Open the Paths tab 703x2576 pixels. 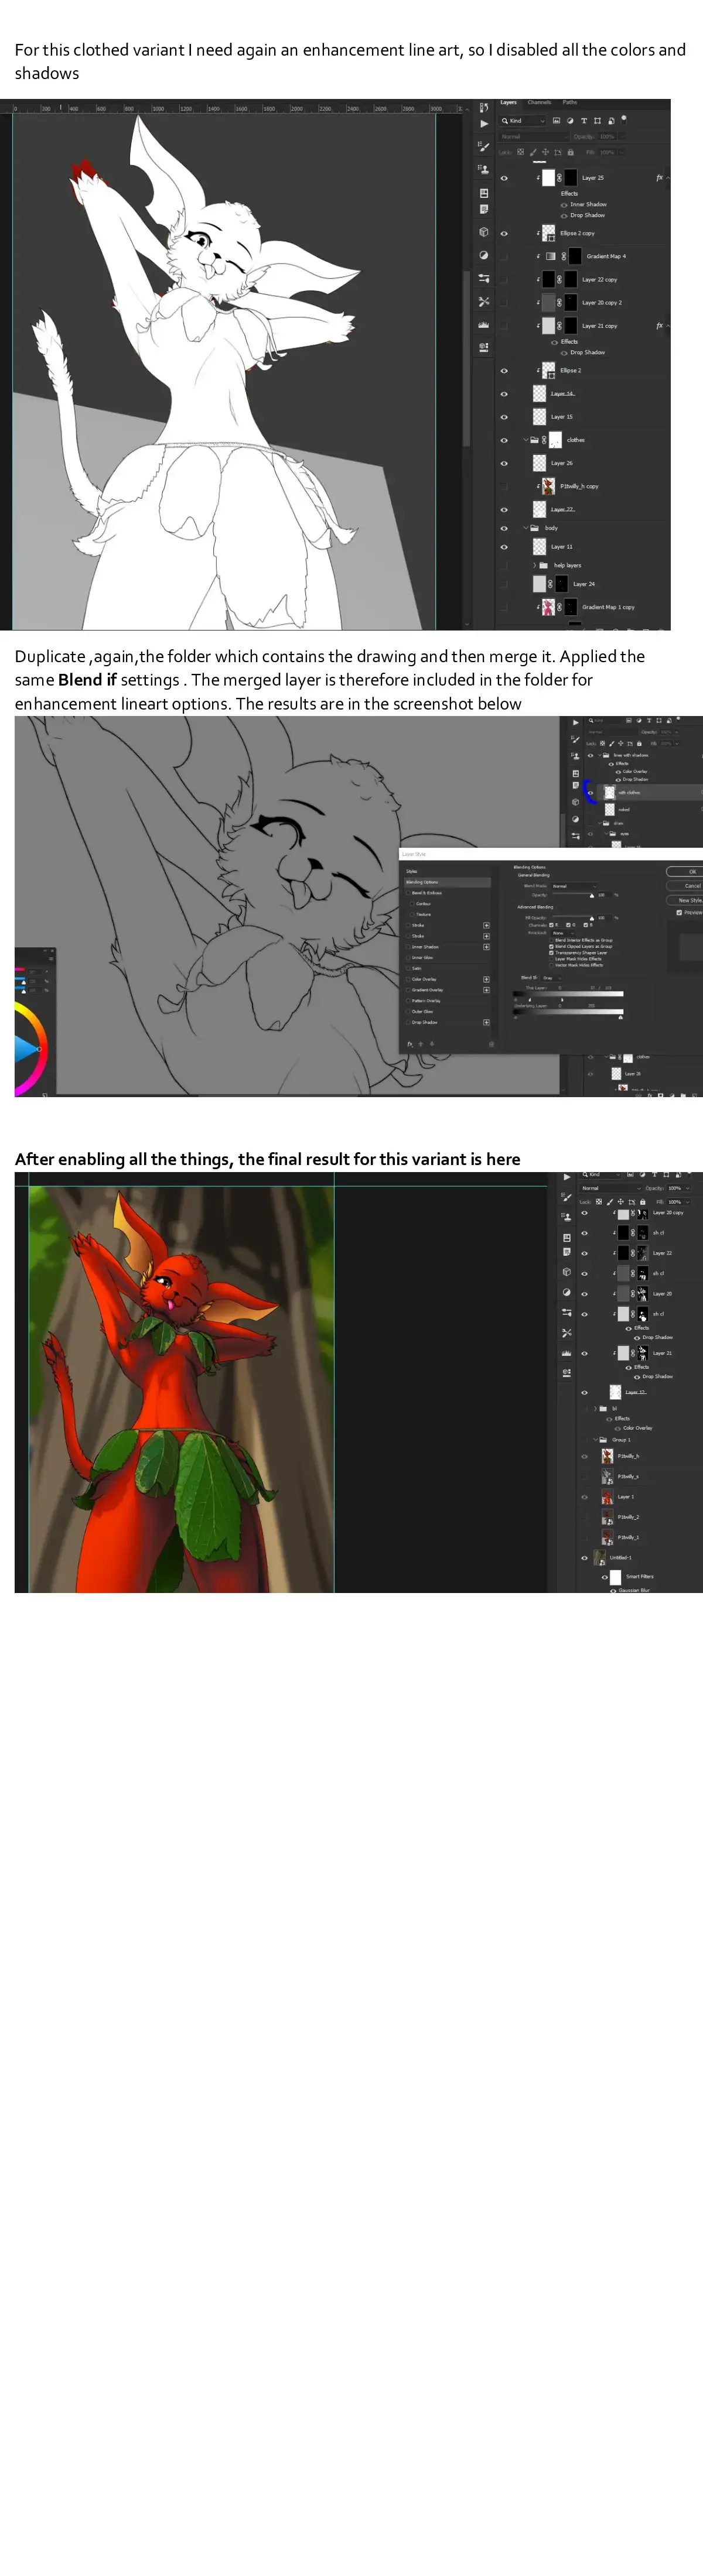(x=569, y=102)
